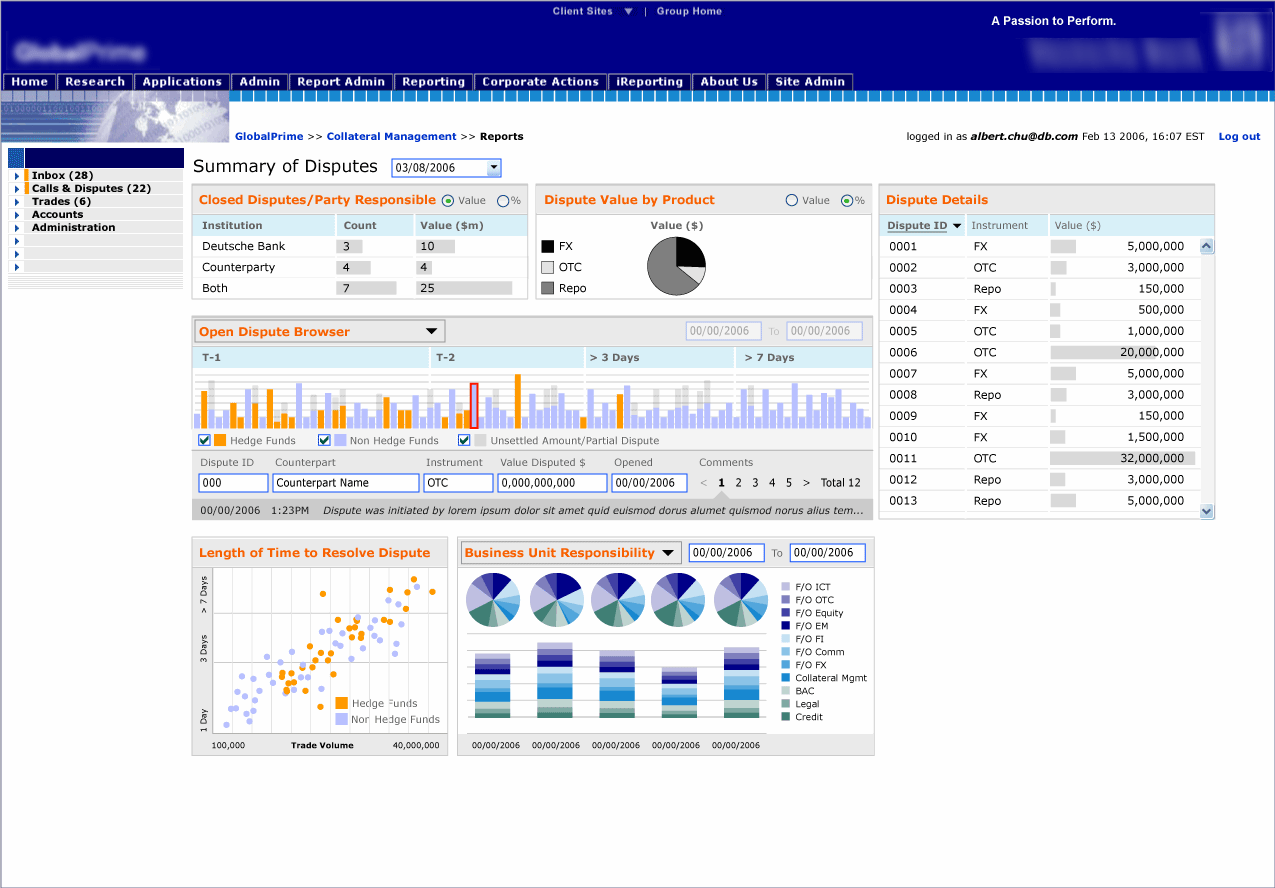Click the About Us tab
The height and width of the screenshot is (888, 1275).
(x=729, y=82)
